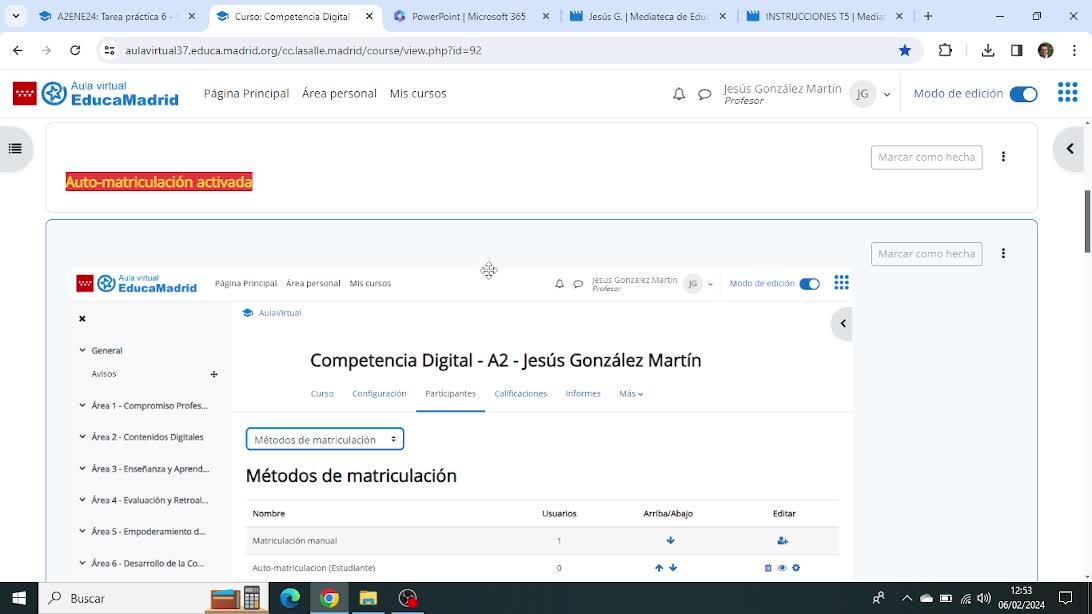Open Área personal in the navigation bar
1092x614 pixels.
point(339,93)
